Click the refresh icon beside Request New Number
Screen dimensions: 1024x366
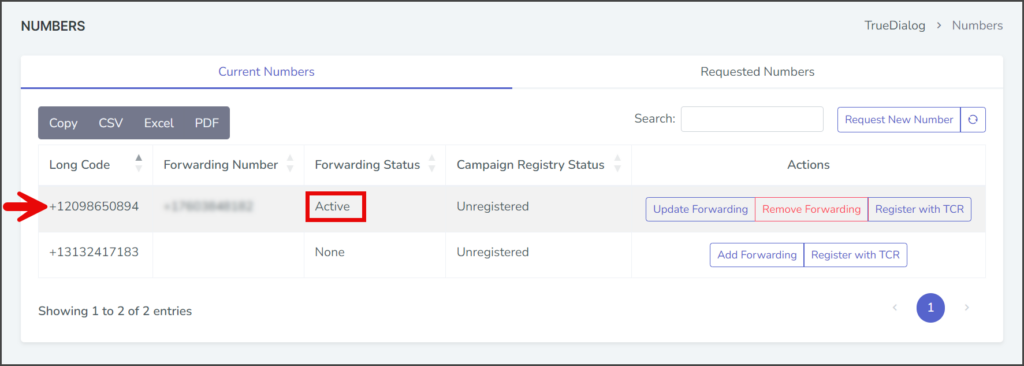(x=973, y=120)
